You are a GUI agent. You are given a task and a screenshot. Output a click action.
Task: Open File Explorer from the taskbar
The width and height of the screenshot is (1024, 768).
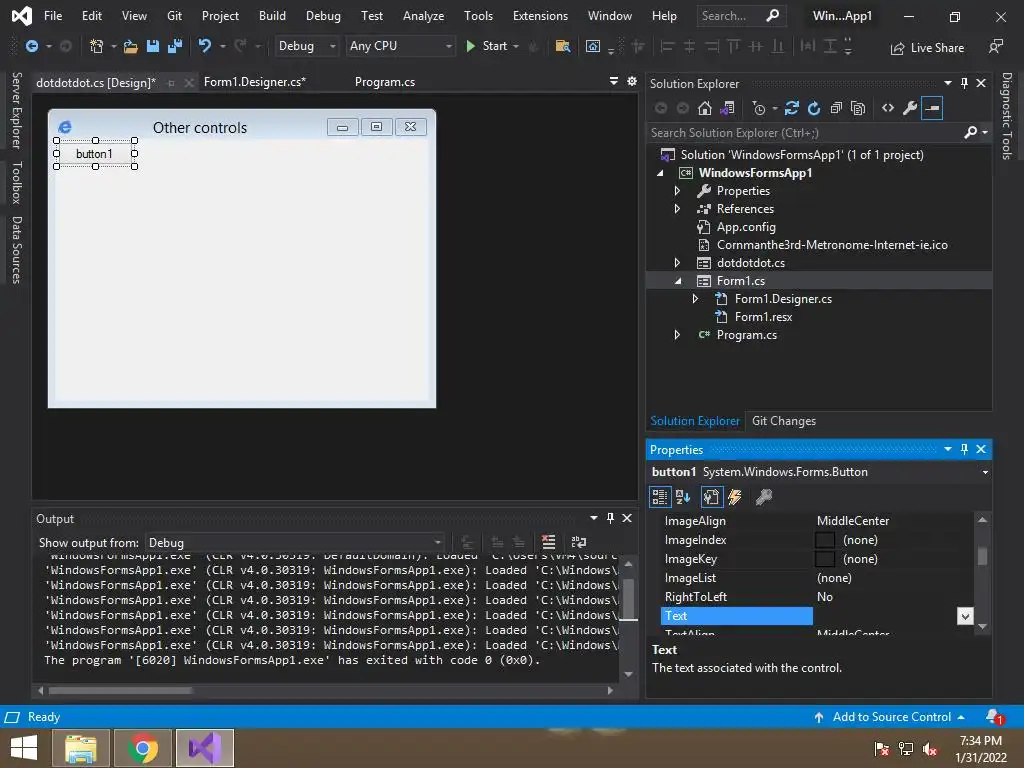point(81,748)
